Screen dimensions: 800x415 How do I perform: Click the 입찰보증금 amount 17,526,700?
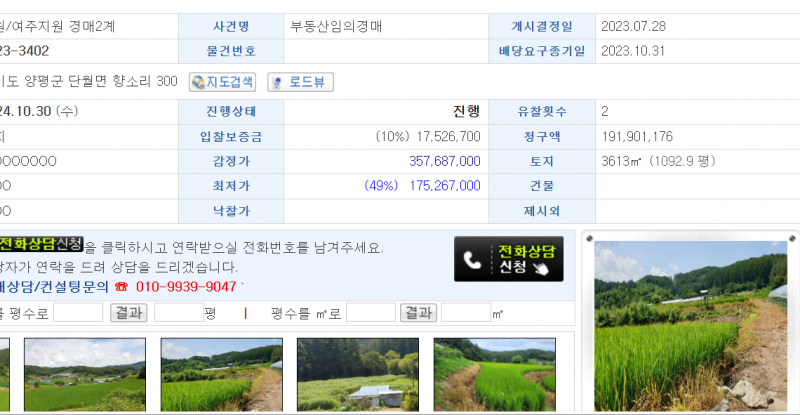(448, 137)
